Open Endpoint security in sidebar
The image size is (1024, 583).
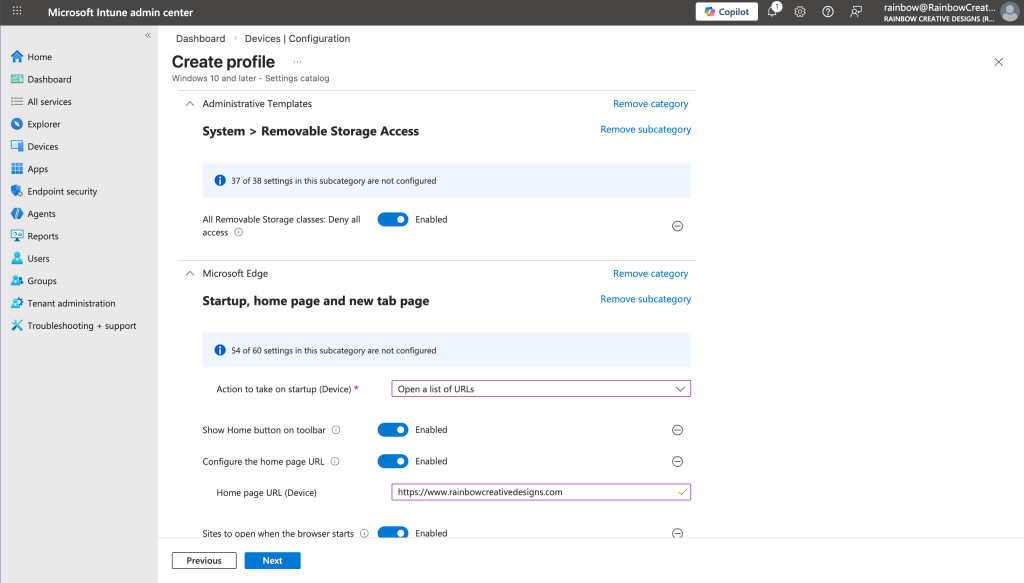point(62,191)
